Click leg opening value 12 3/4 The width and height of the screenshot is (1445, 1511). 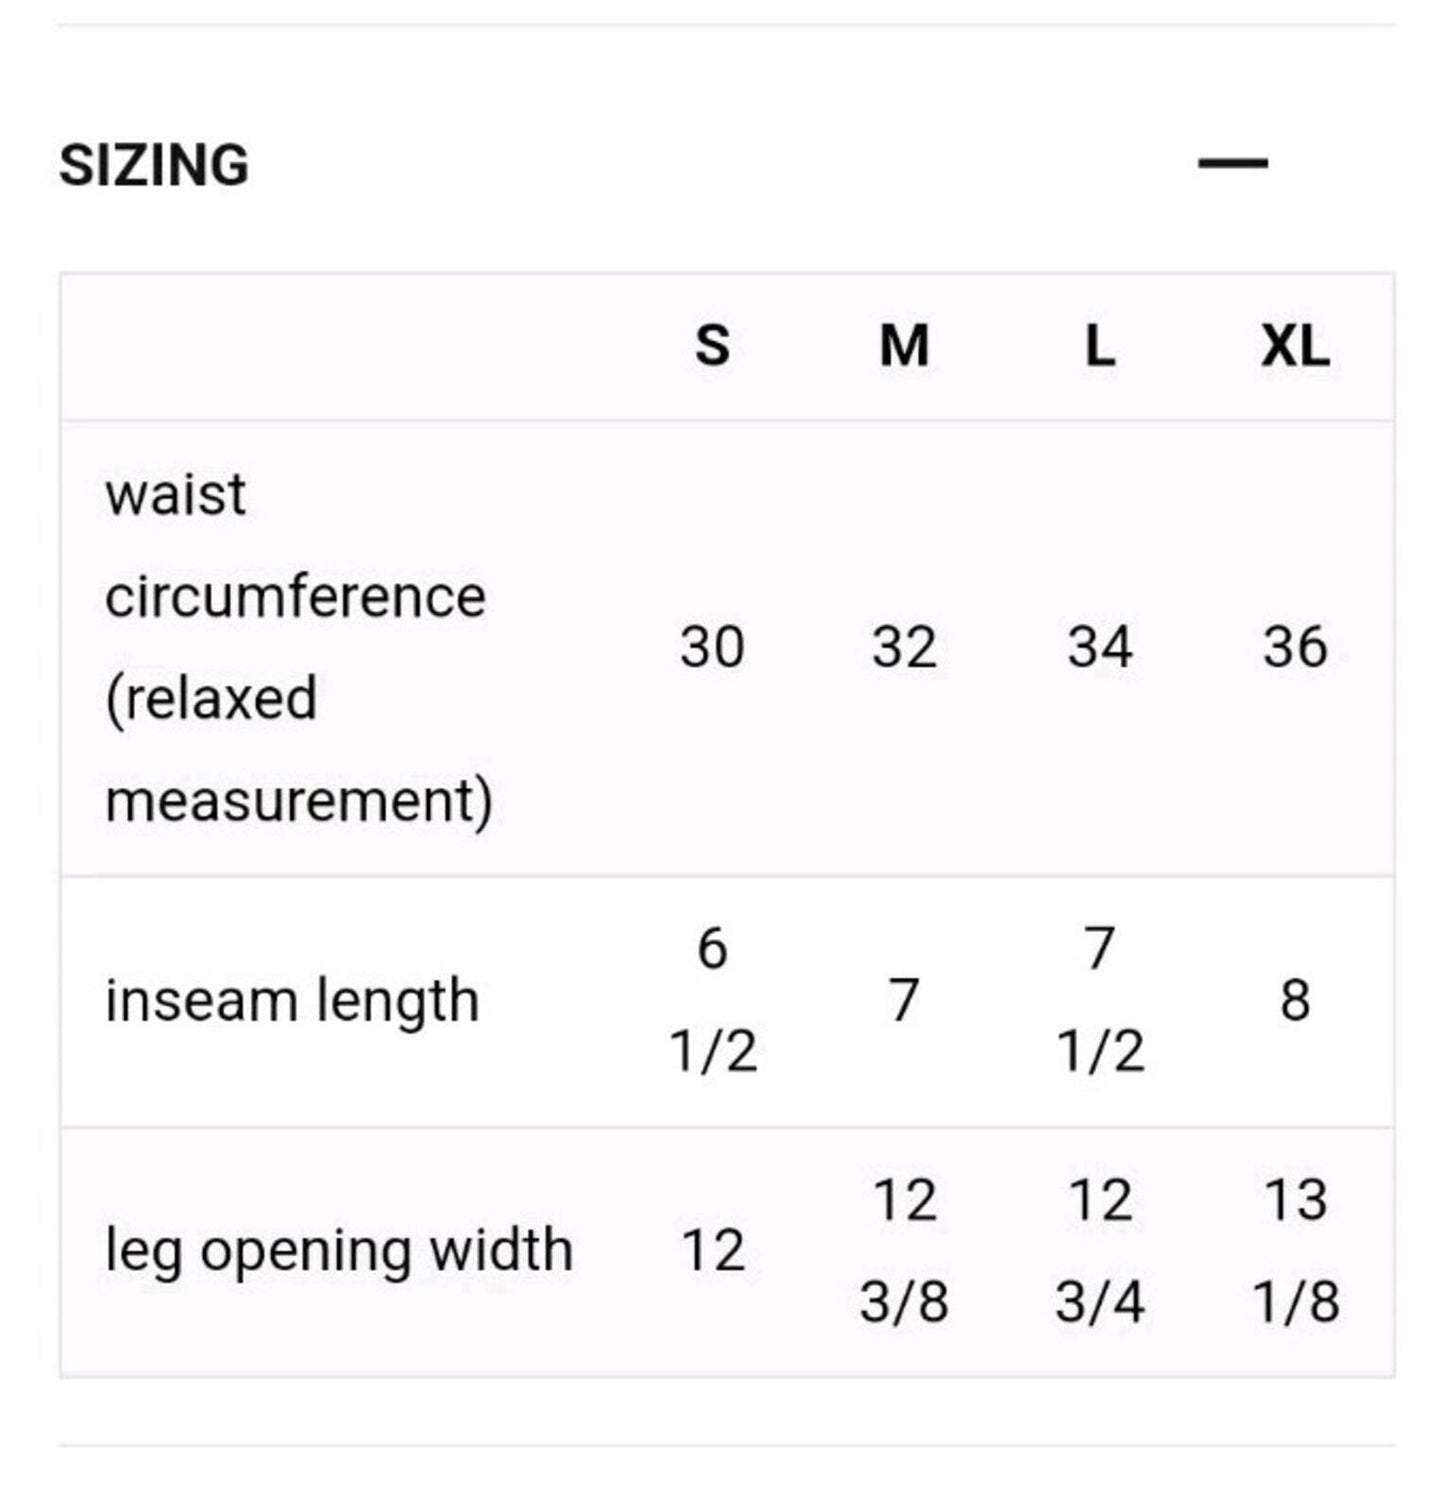pyautogui.click(x=1100, y=1251)
